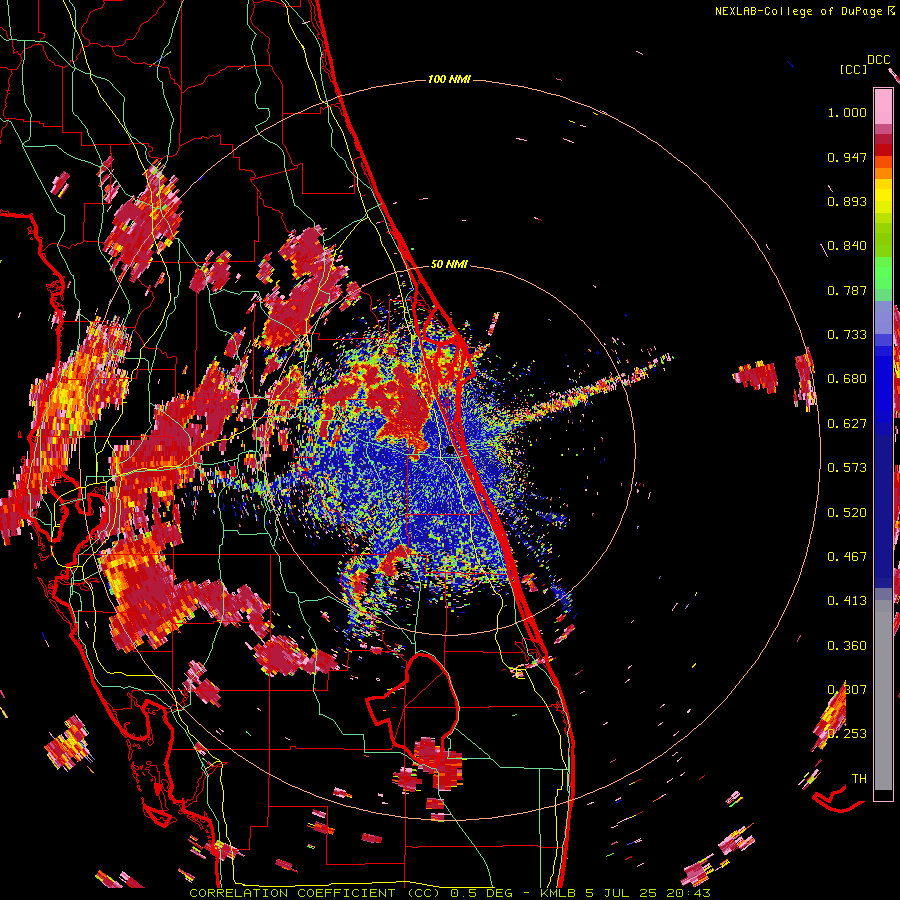
Task: Click the [CC] legend unit label
Action: [x=854, y=69]
